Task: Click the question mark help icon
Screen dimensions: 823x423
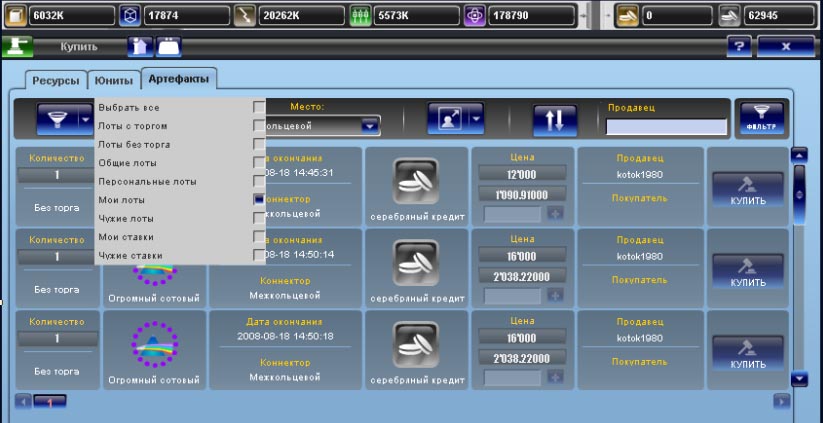Action: click(x=738, y=46)
